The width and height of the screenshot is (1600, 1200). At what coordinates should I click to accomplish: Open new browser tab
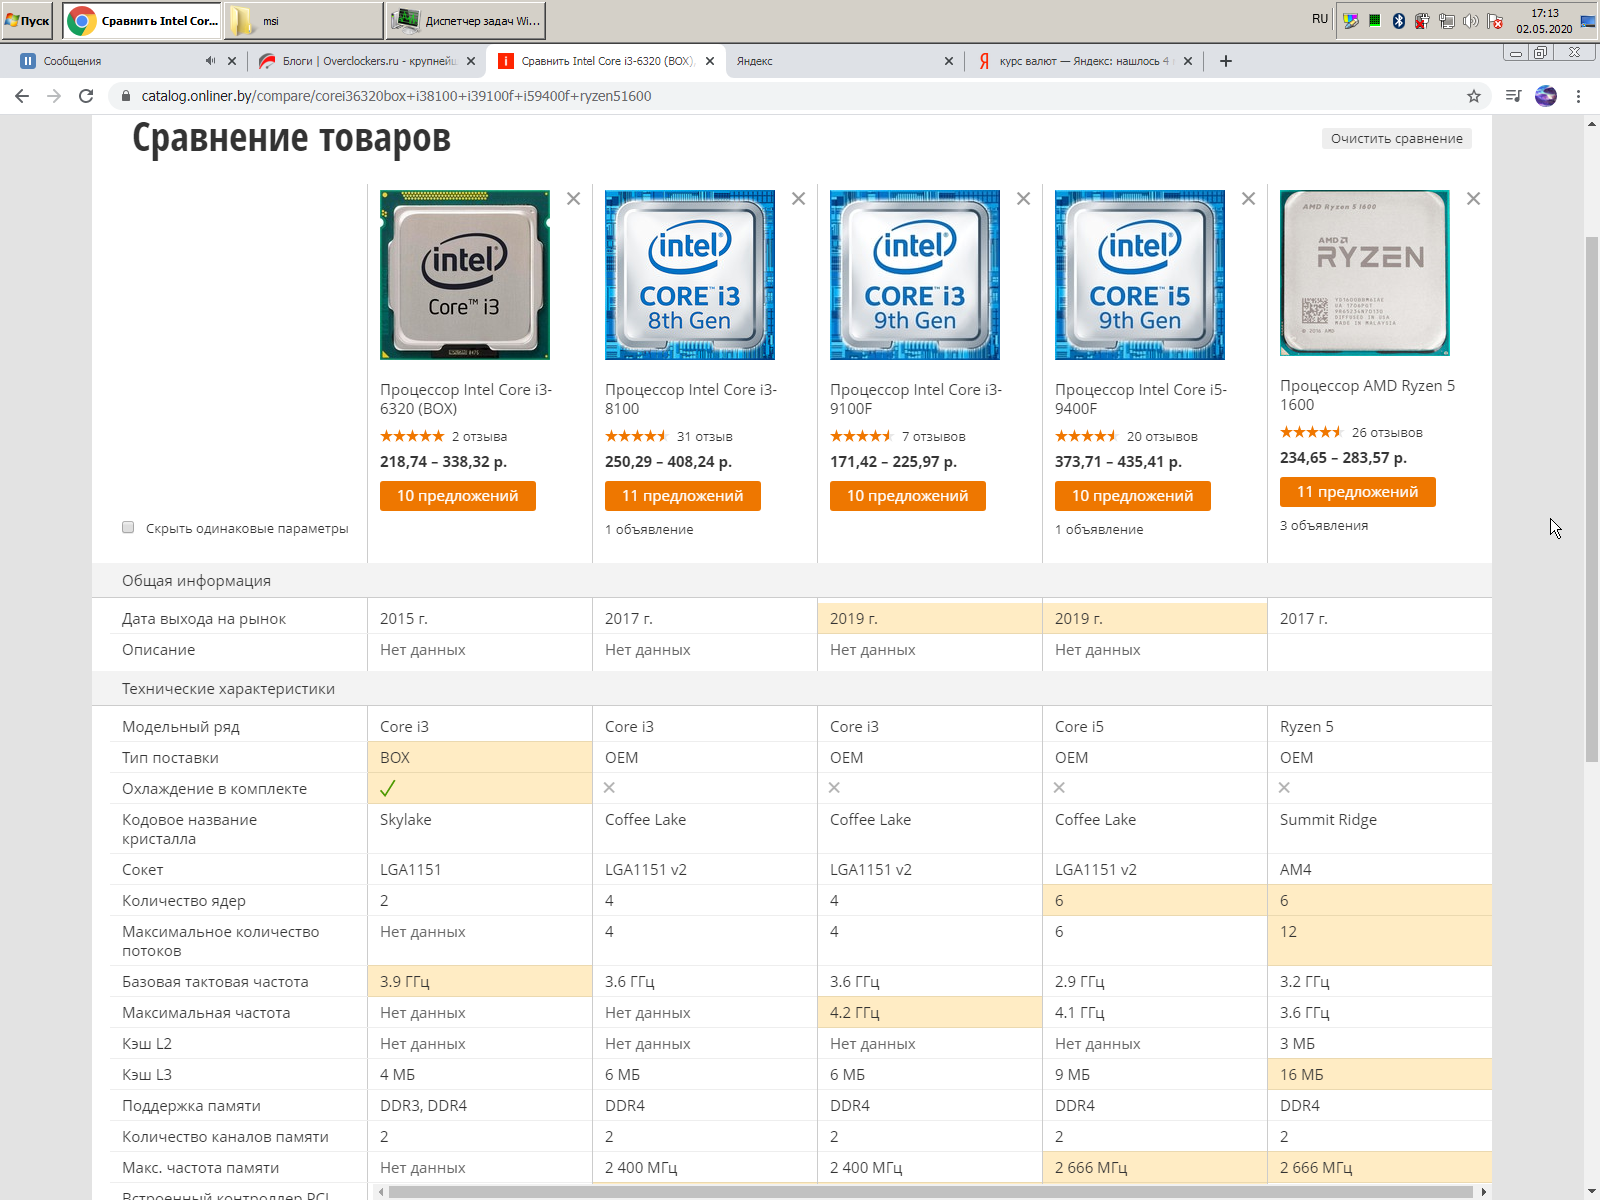click(x=1226, y=61)
